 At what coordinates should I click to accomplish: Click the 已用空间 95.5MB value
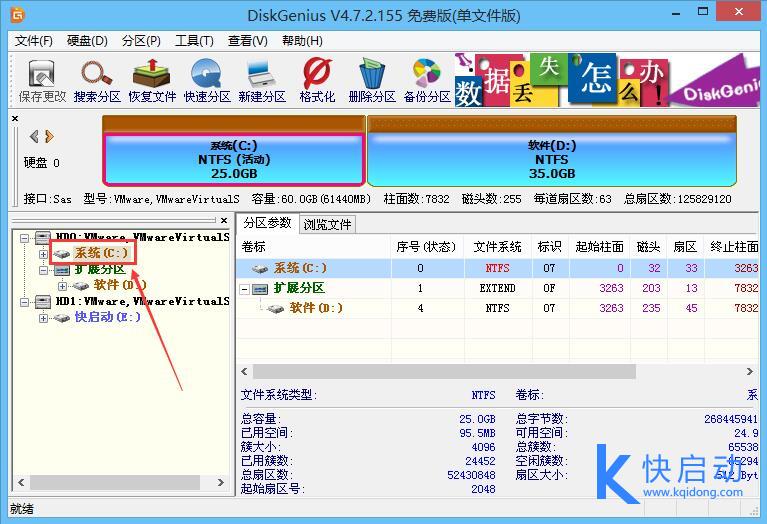[x=477, y=433]
